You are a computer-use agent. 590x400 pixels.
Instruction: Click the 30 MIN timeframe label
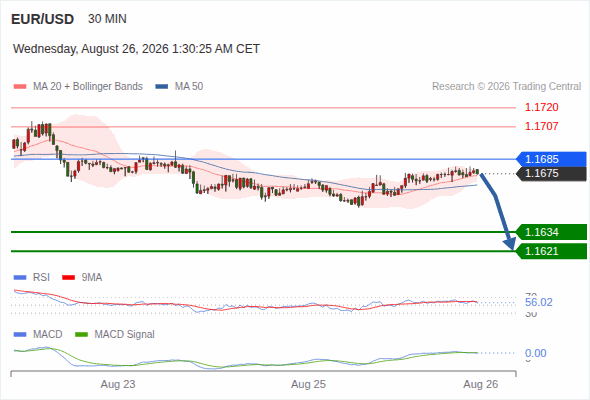107,19
